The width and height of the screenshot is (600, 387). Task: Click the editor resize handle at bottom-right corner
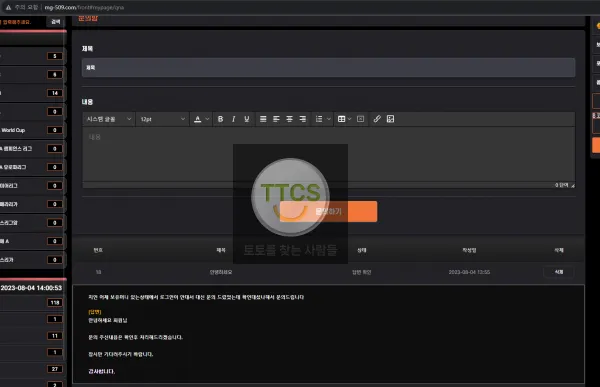pos(572,185)
